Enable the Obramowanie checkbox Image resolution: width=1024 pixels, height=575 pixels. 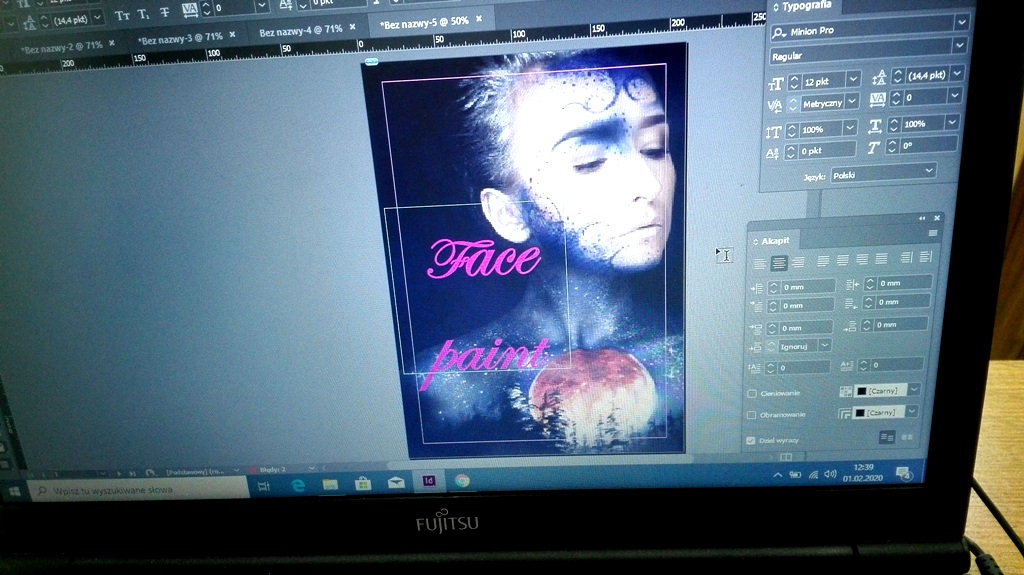(x=751, y=415)
